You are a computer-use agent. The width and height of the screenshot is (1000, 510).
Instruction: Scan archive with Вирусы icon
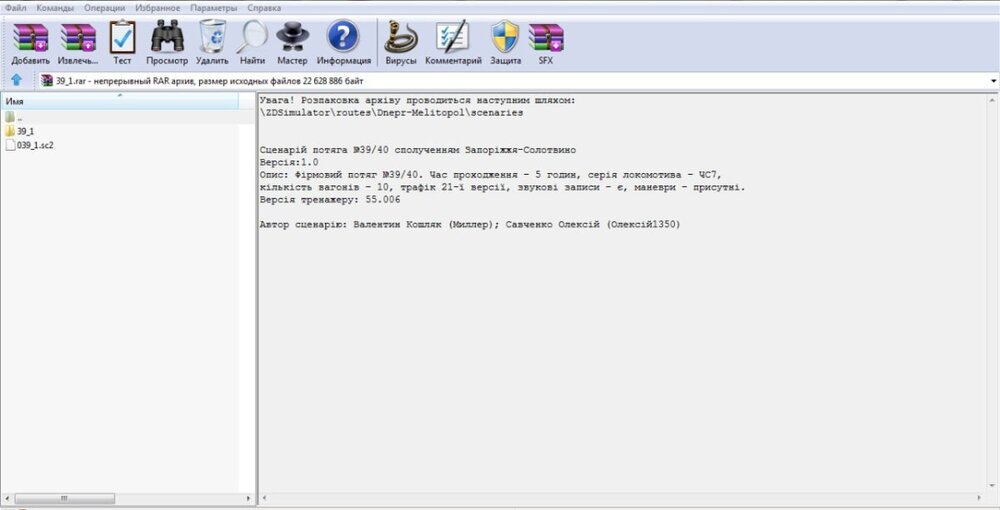tap(400, 42)
